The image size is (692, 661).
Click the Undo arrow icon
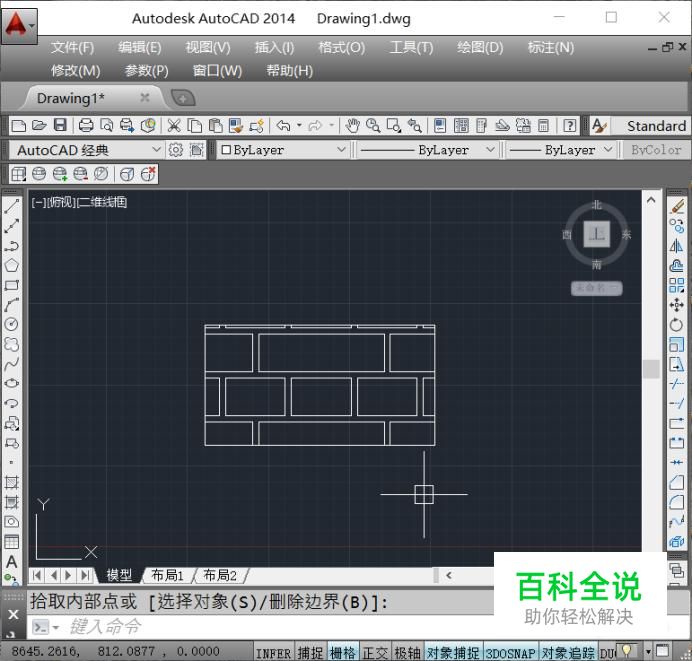(x=283, y=126)
